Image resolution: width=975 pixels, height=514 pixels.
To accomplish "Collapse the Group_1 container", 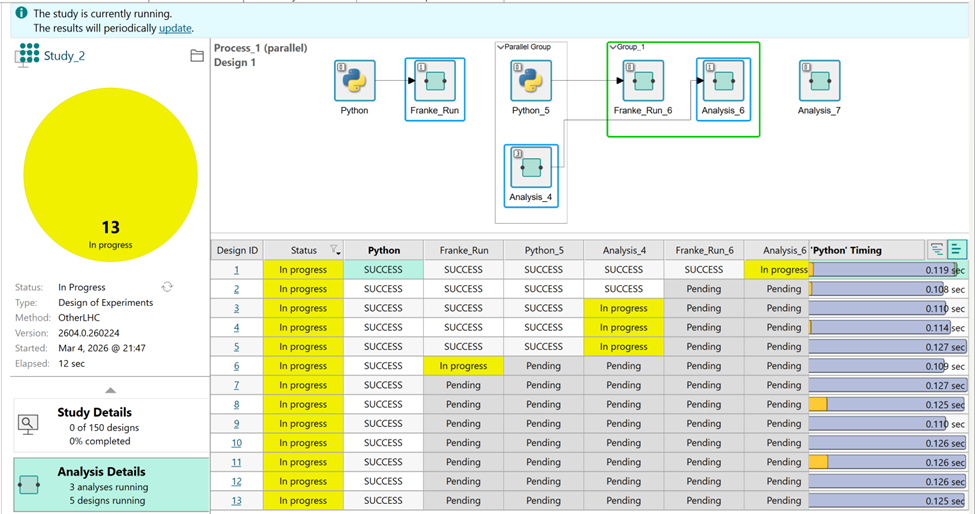I will click(612, 47).
